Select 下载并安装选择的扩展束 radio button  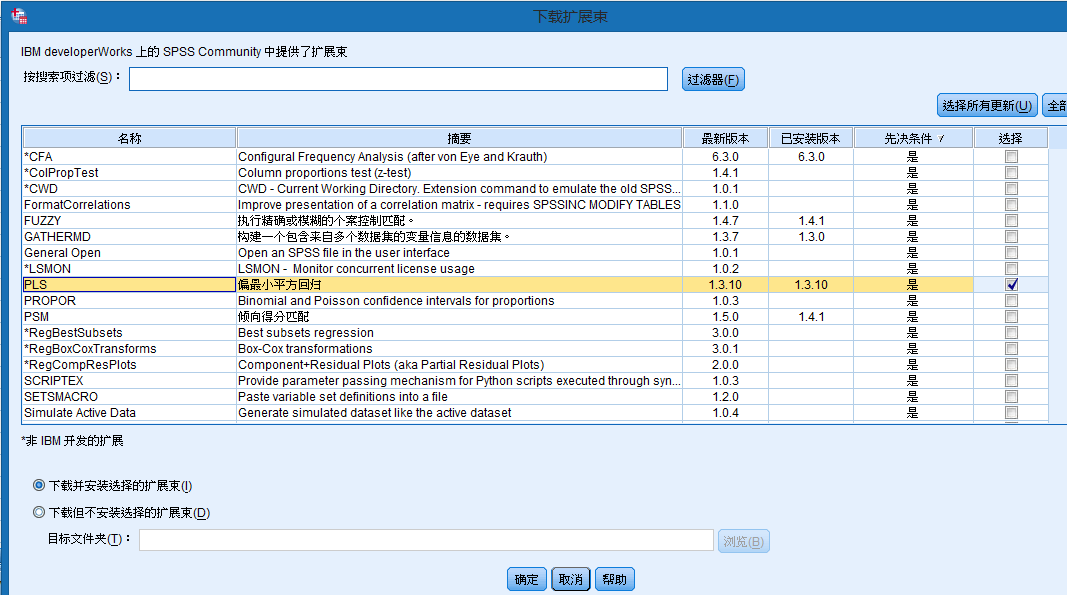click(39, 485)
